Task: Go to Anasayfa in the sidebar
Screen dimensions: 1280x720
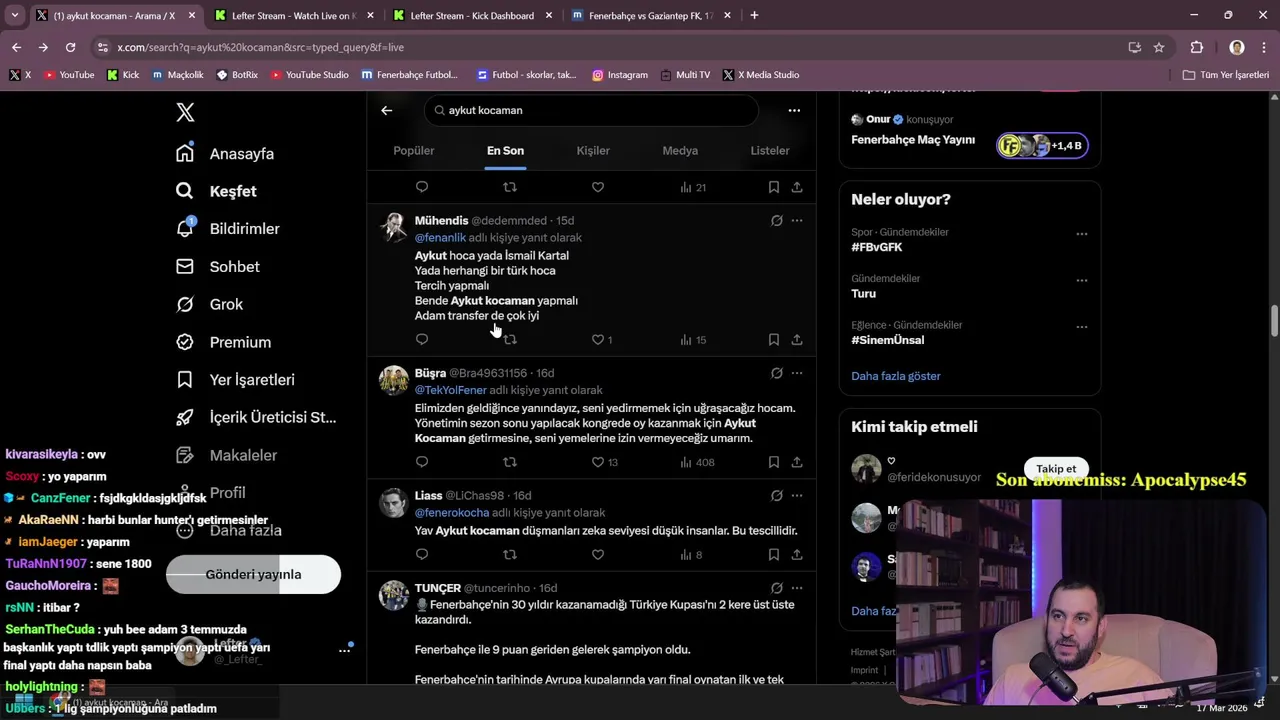Action: click(x=225, y=153)
